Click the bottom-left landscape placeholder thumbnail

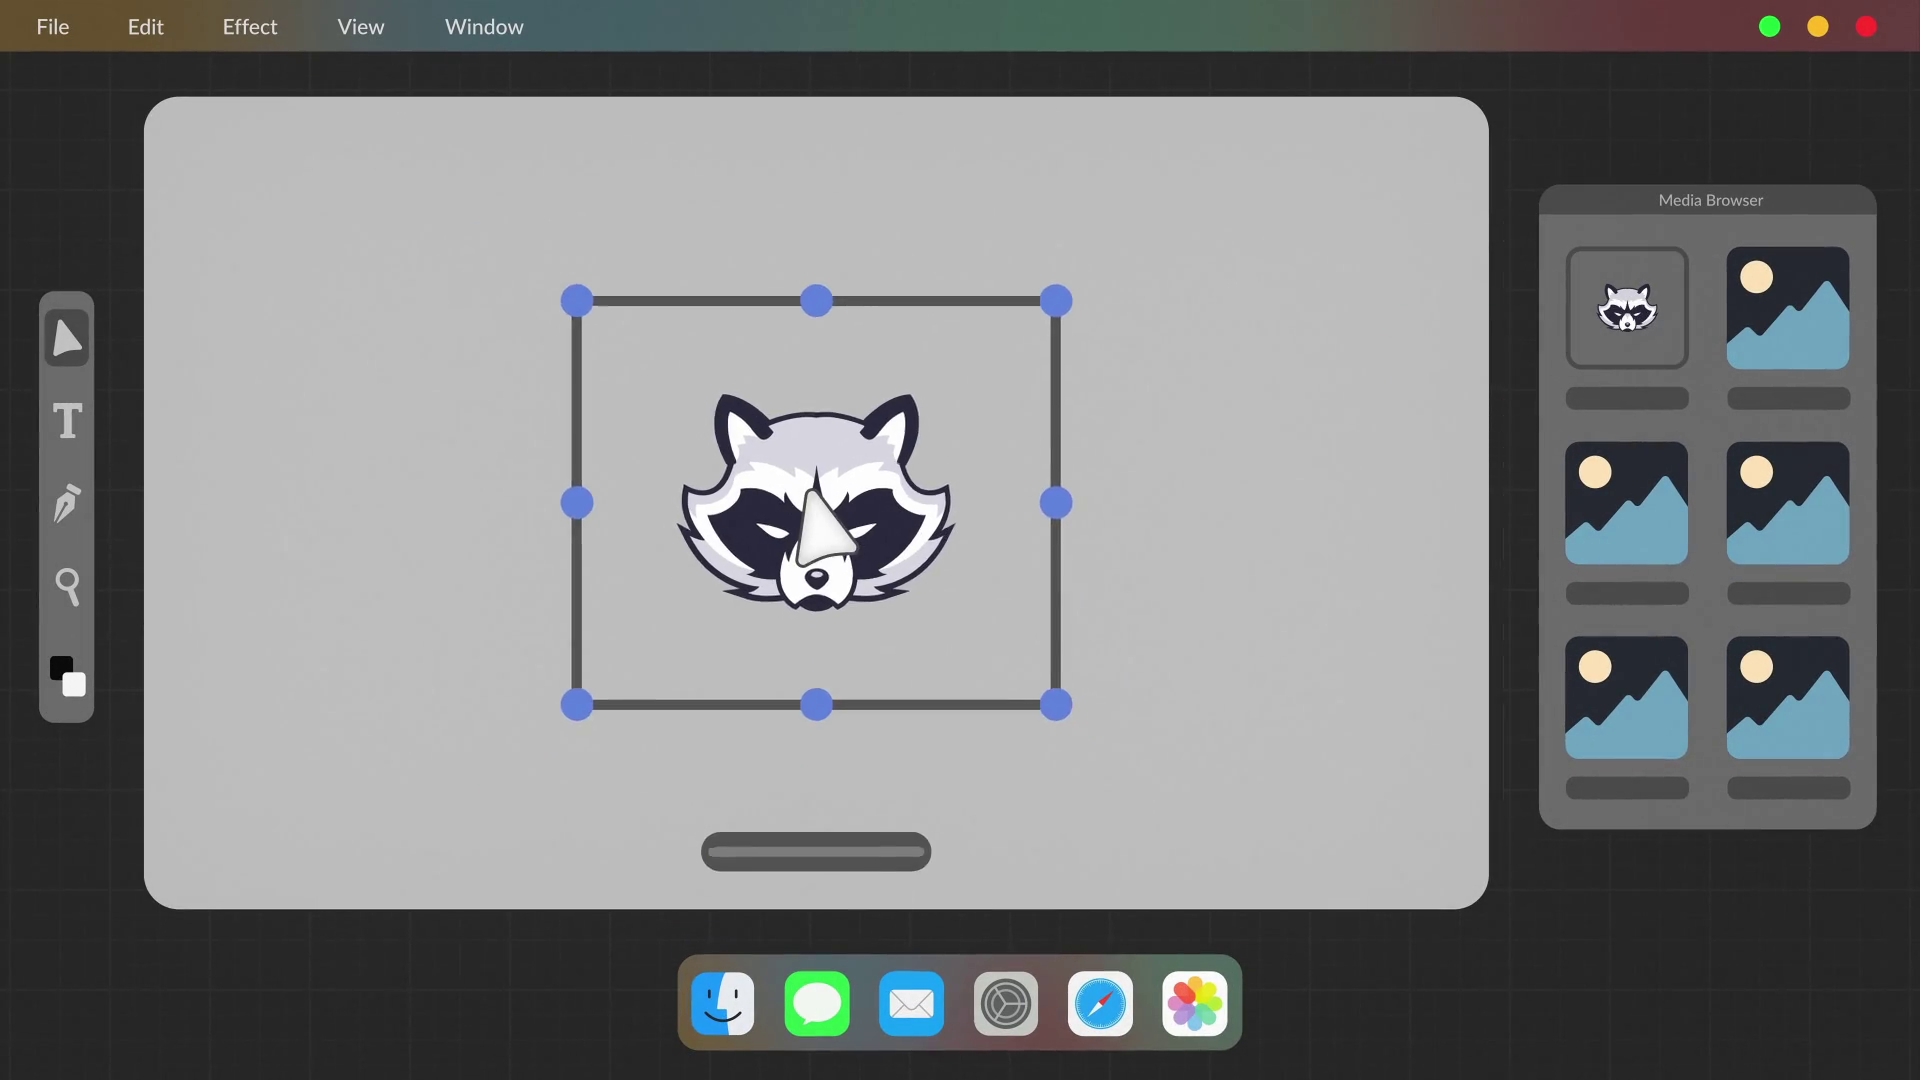point(1627,698)
